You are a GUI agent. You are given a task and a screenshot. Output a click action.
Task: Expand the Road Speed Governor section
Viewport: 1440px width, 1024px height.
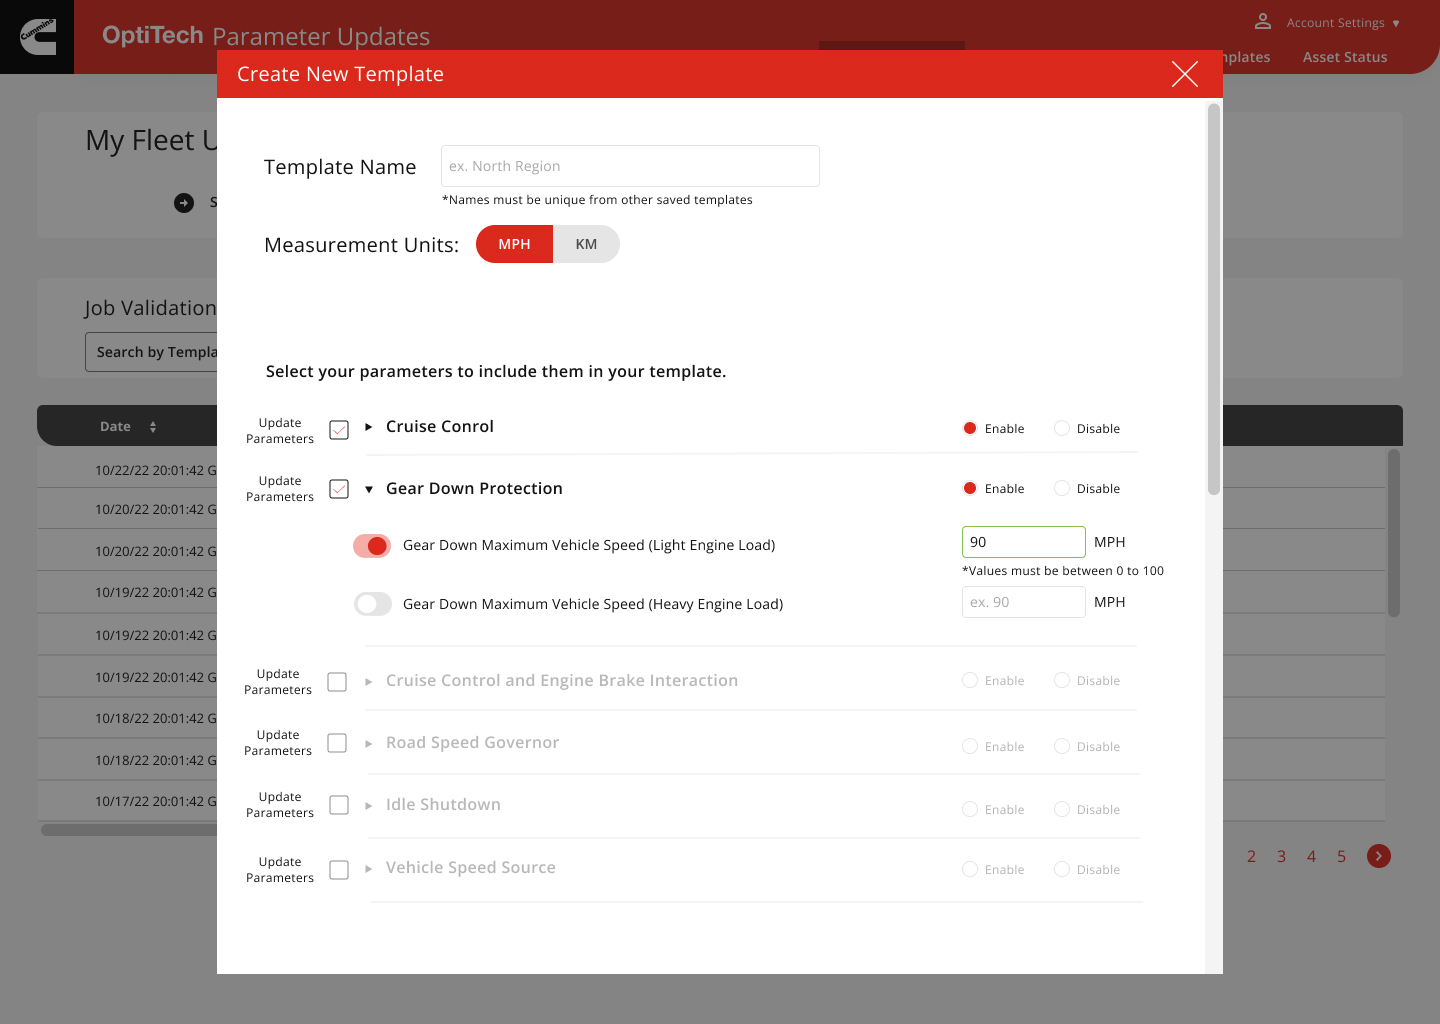pyautogui.click(x=369, y=743)
